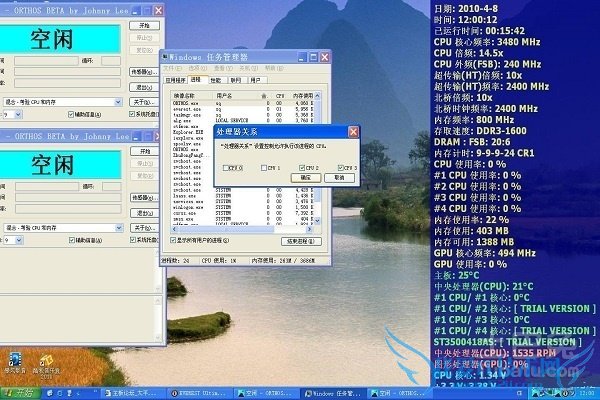Screen dimensions: 600x400
Task: Open the 应用程序 tab in Task Manager
Action: tap(175, 79)
